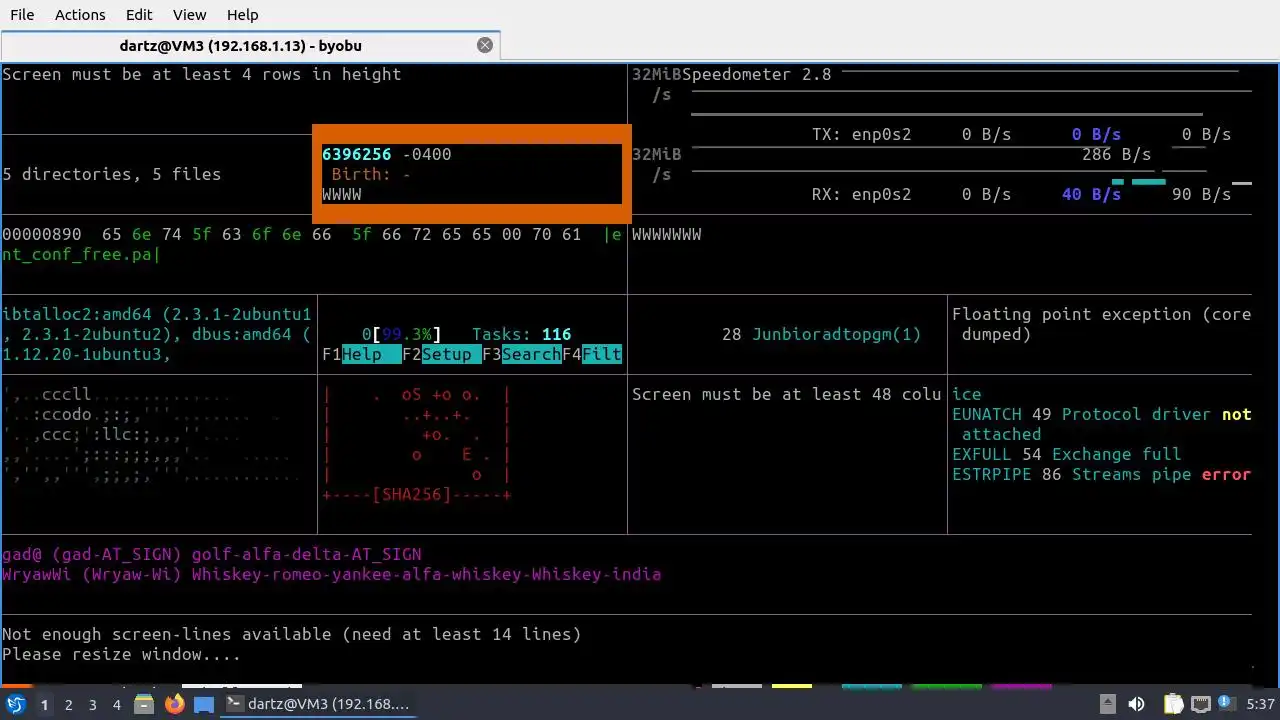Open the View menu
The image size is (1280, 720).
coord(189,15)
